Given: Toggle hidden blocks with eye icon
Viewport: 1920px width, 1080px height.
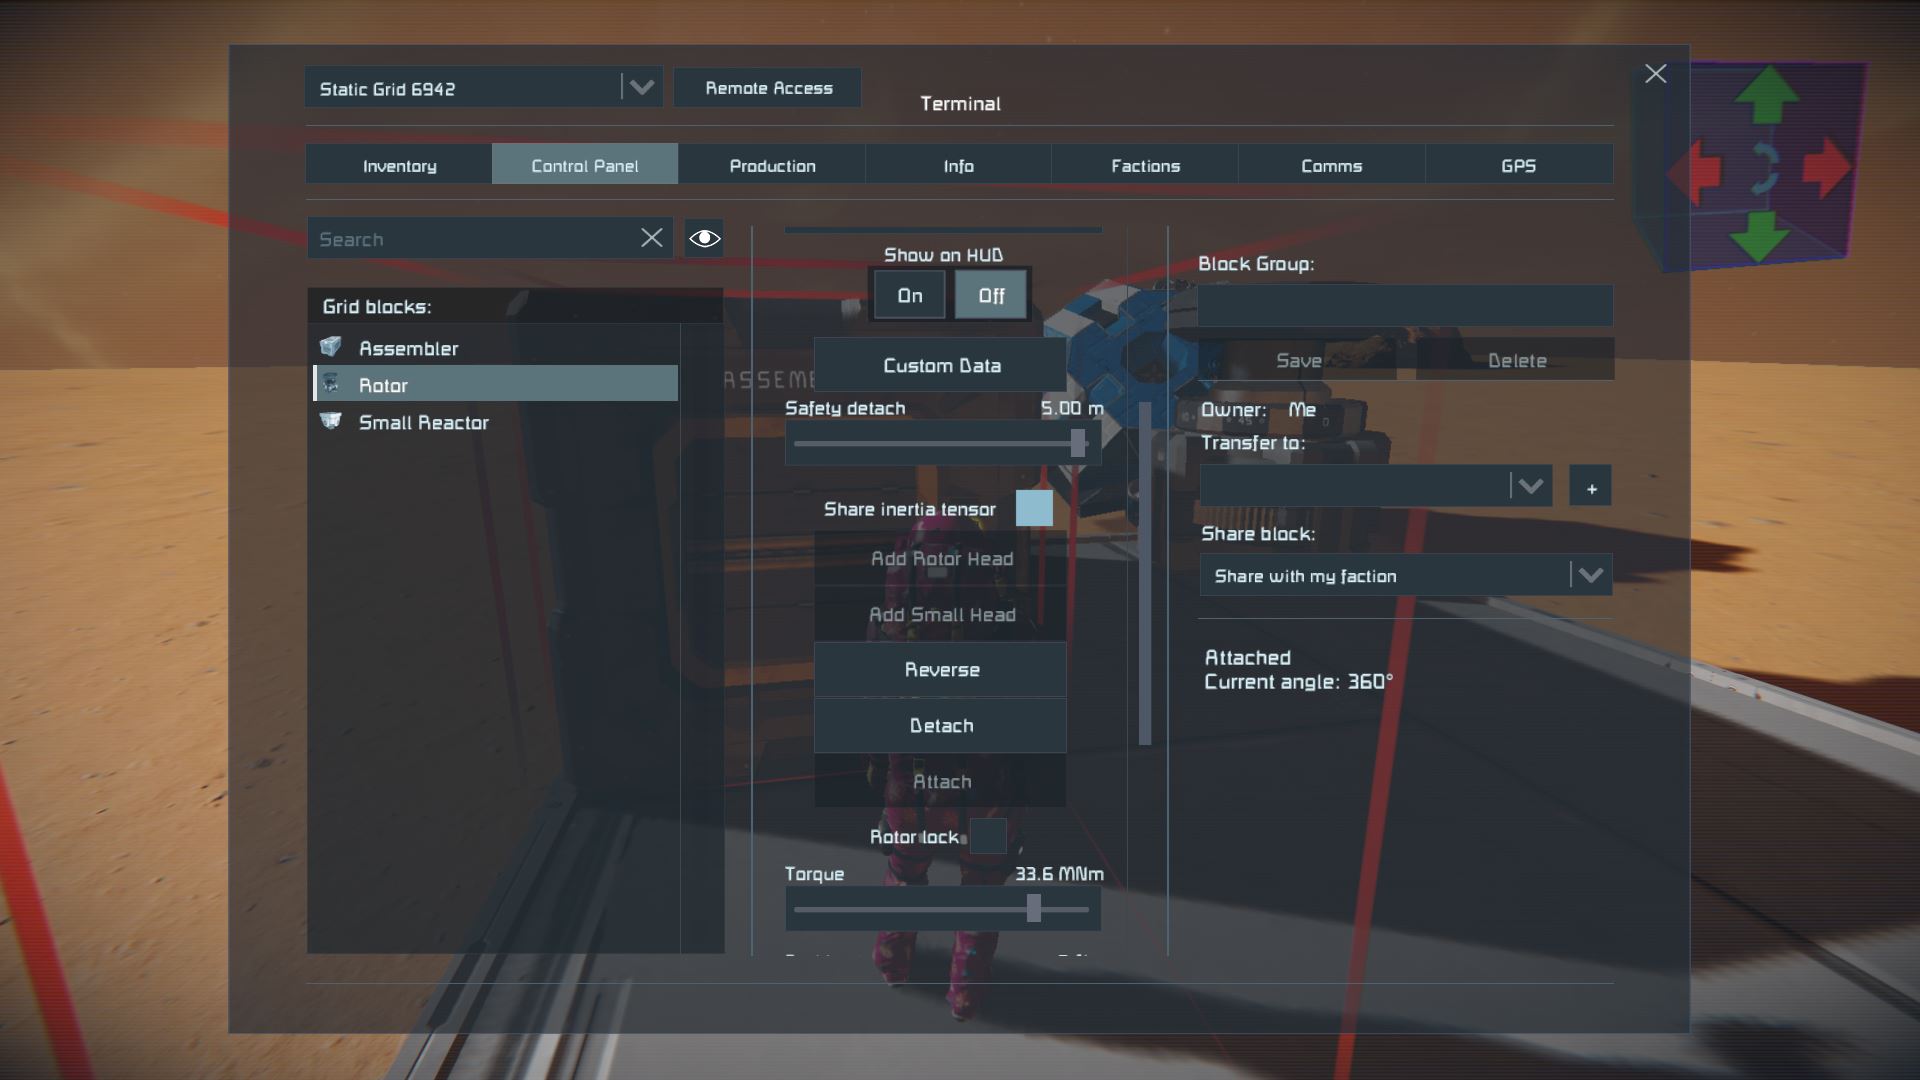Looking at the screenshot, I should [x=704, y=238].
